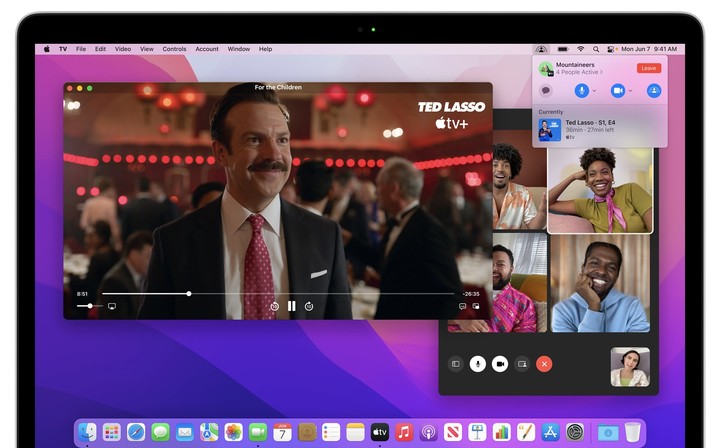Skip back 10 seconds in video
This screenshot has width=720, height=448.
(275, 306)
